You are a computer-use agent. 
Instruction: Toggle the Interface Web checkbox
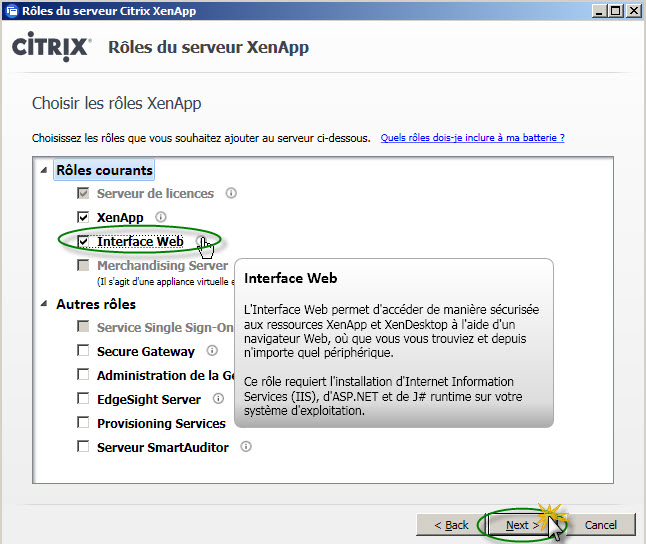[x=83, y=241]
